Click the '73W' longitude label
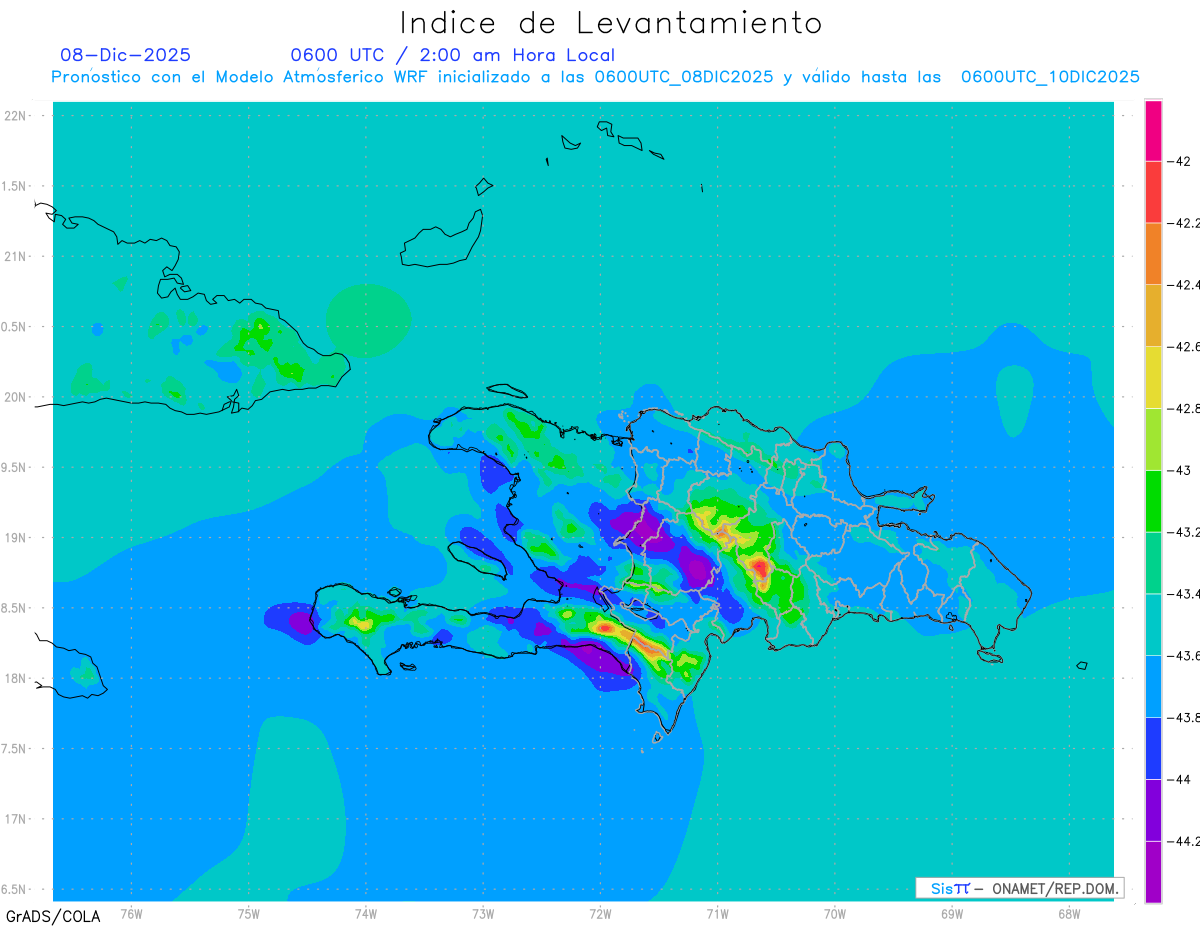The height and width of the screenshot is (927, 1200). click(483, 913)
